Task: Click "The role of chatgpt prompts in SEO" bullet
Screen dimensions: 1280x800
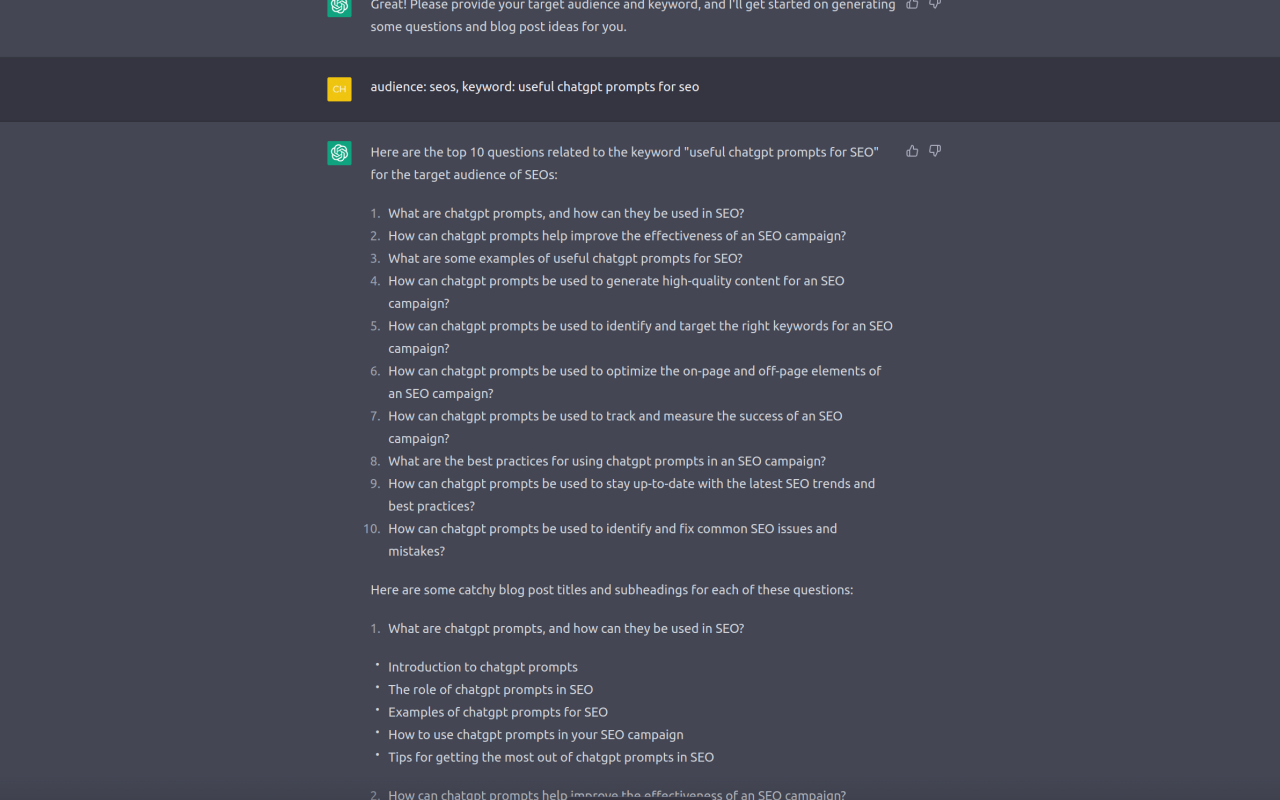Action: 490,689
